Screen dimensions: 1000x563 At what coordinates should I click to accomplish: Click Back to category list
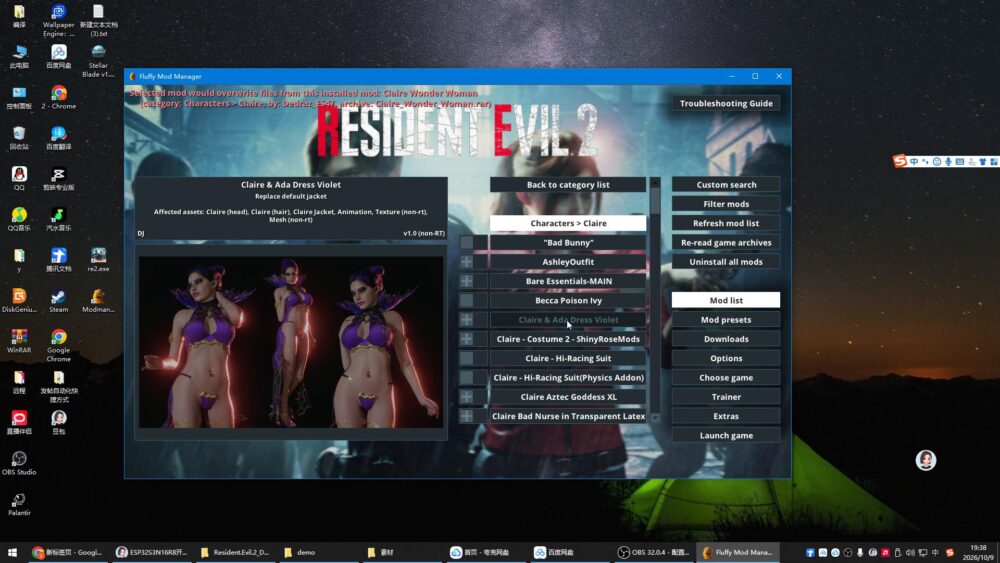pyautogui.click(x=568, y=184)
